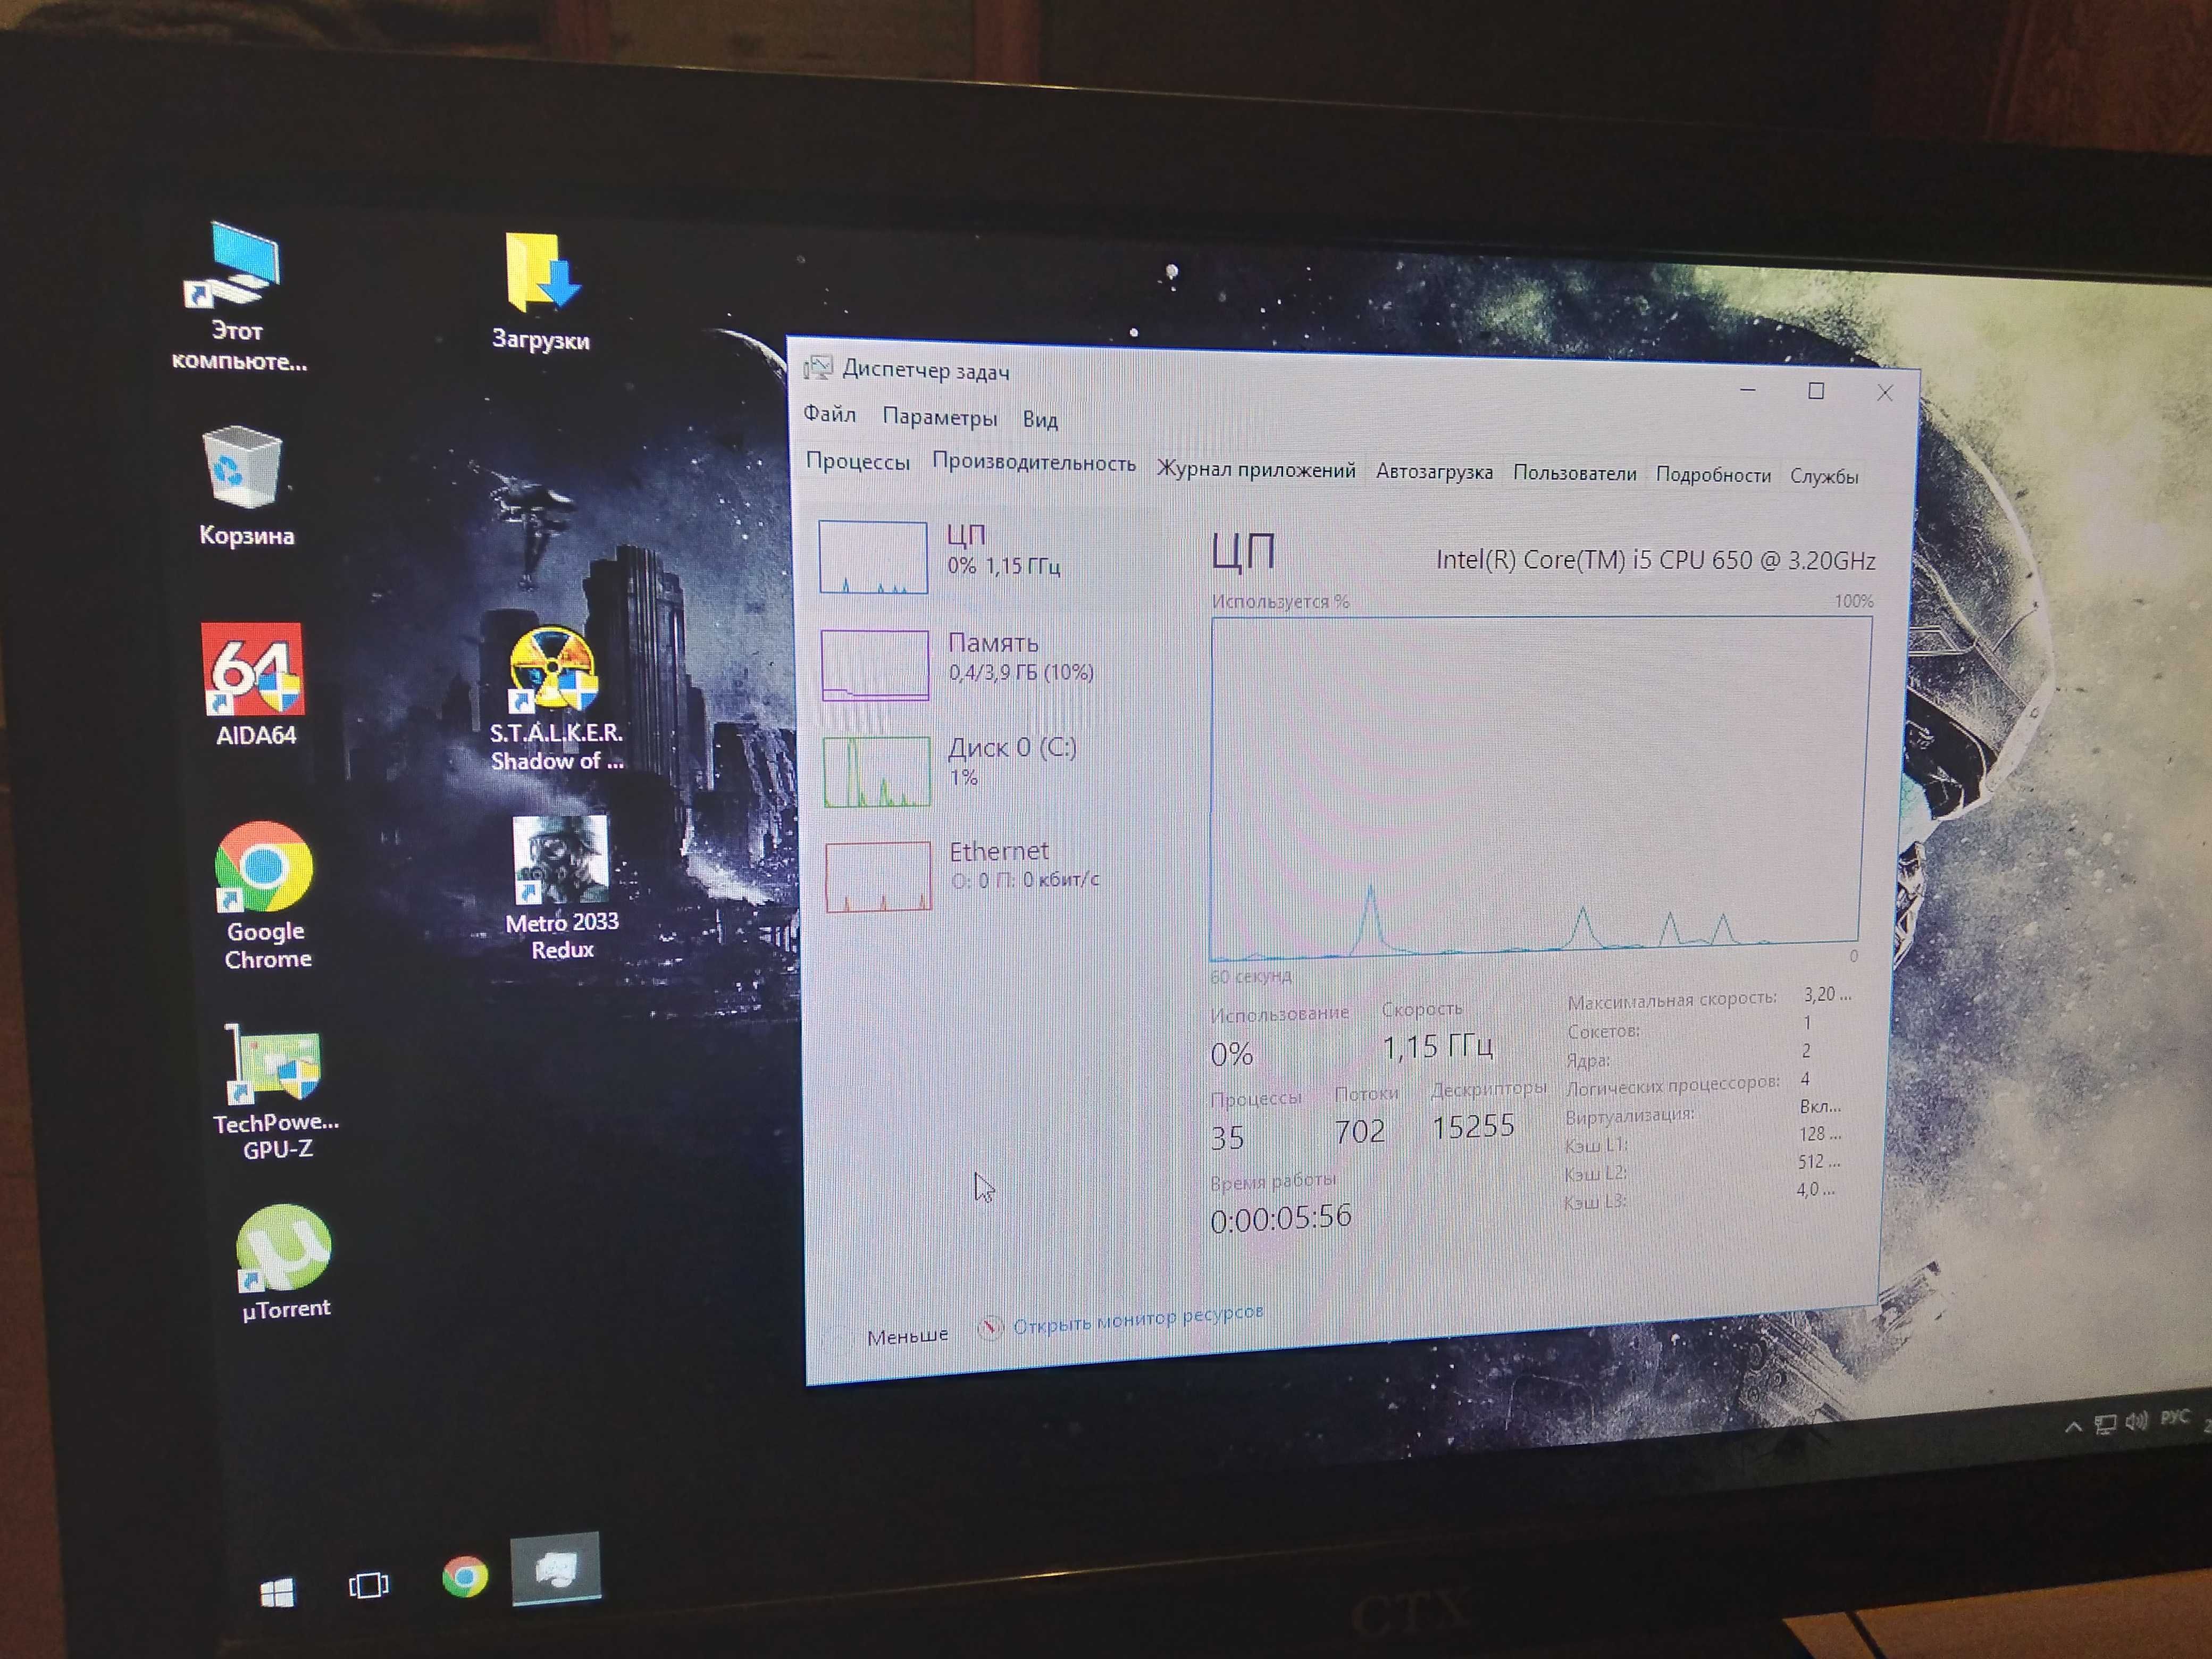Click the volume speaker icon in tray
This screenshot has height=1659, width=2212.
coord(2137,1421)
